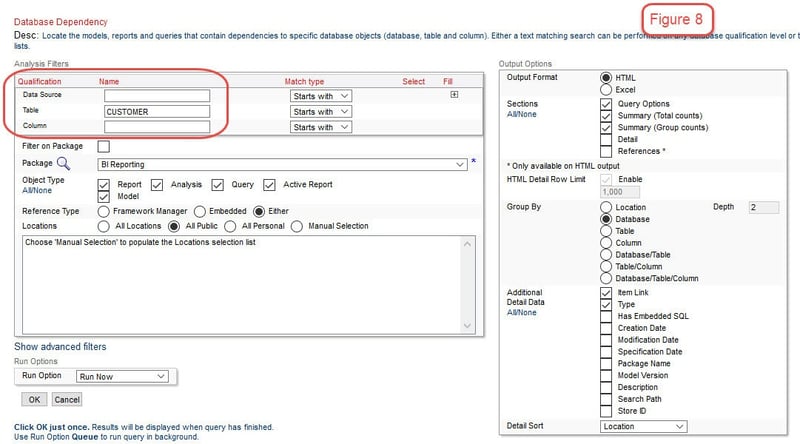Toggle Summary (Group counts) checkbox

point(606,128)
